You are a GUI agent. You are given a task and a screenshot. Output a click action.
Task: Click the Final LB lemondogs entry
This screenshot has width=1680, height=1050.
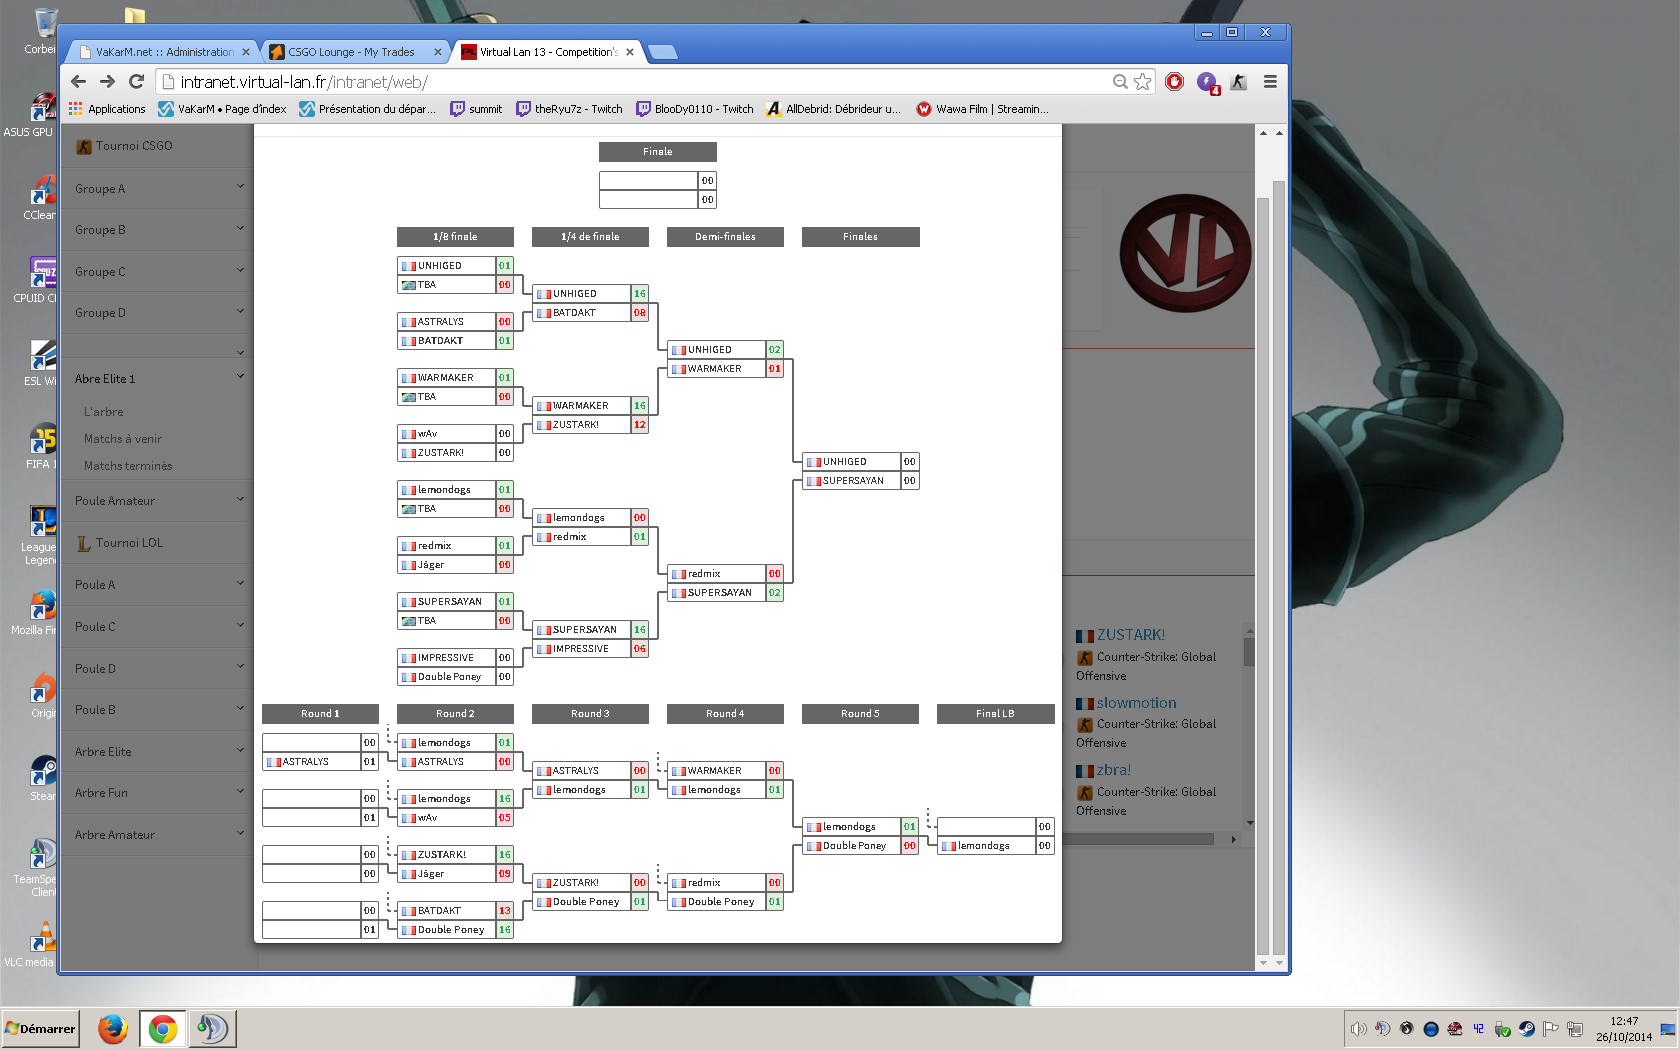pyautogui.click(x=984, y=846)
